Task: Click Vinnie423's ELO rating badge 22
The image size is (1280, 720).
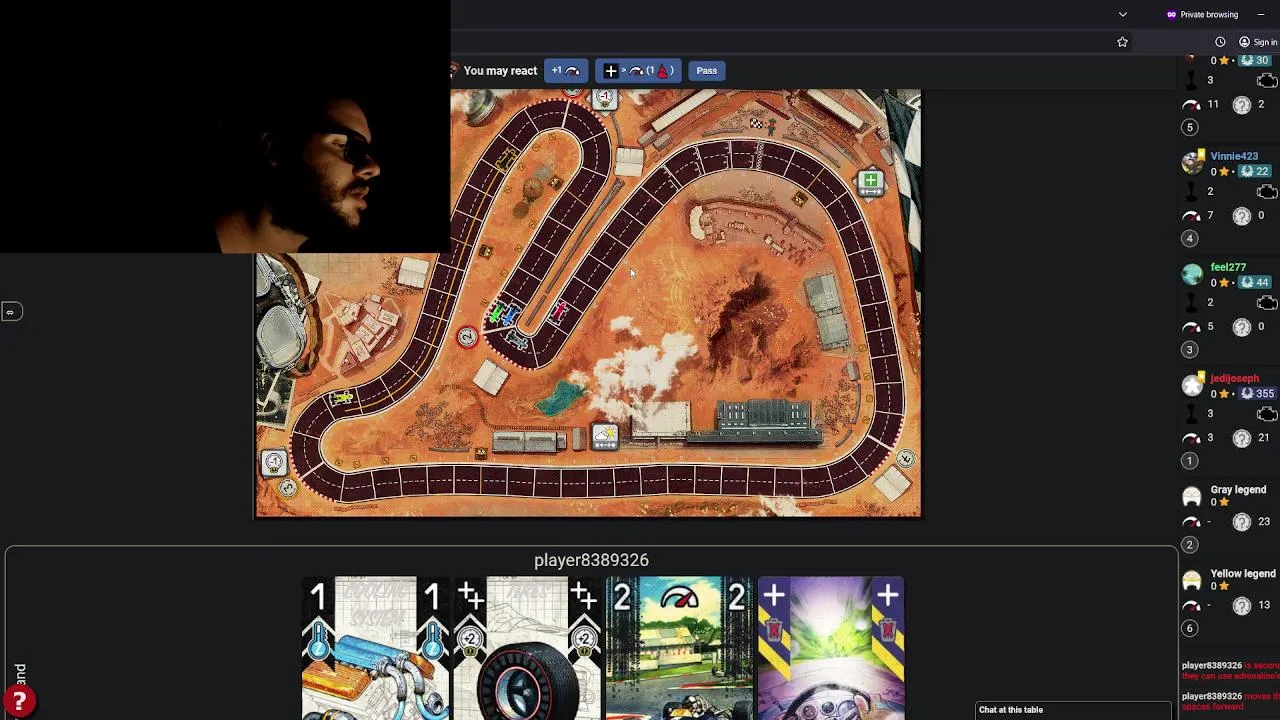Action: pos(1255,172)
